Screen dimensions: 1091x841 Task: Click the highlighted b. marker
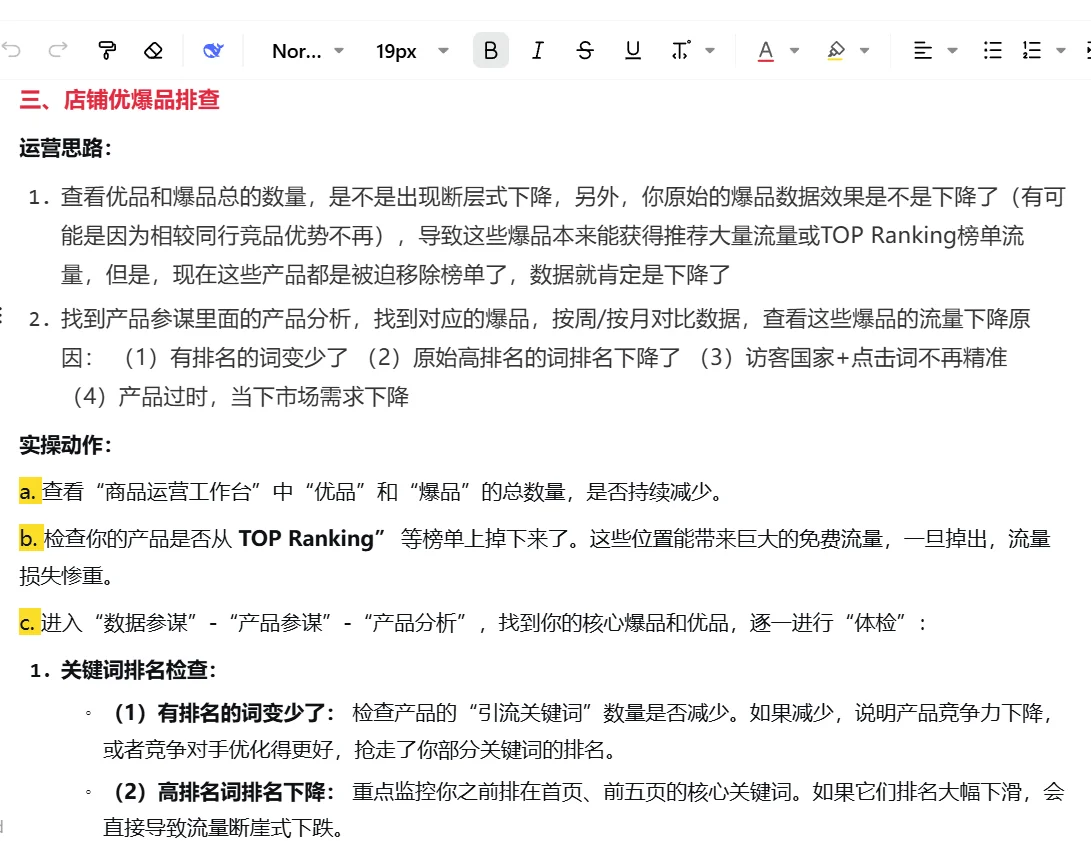[x=29, y=538]
